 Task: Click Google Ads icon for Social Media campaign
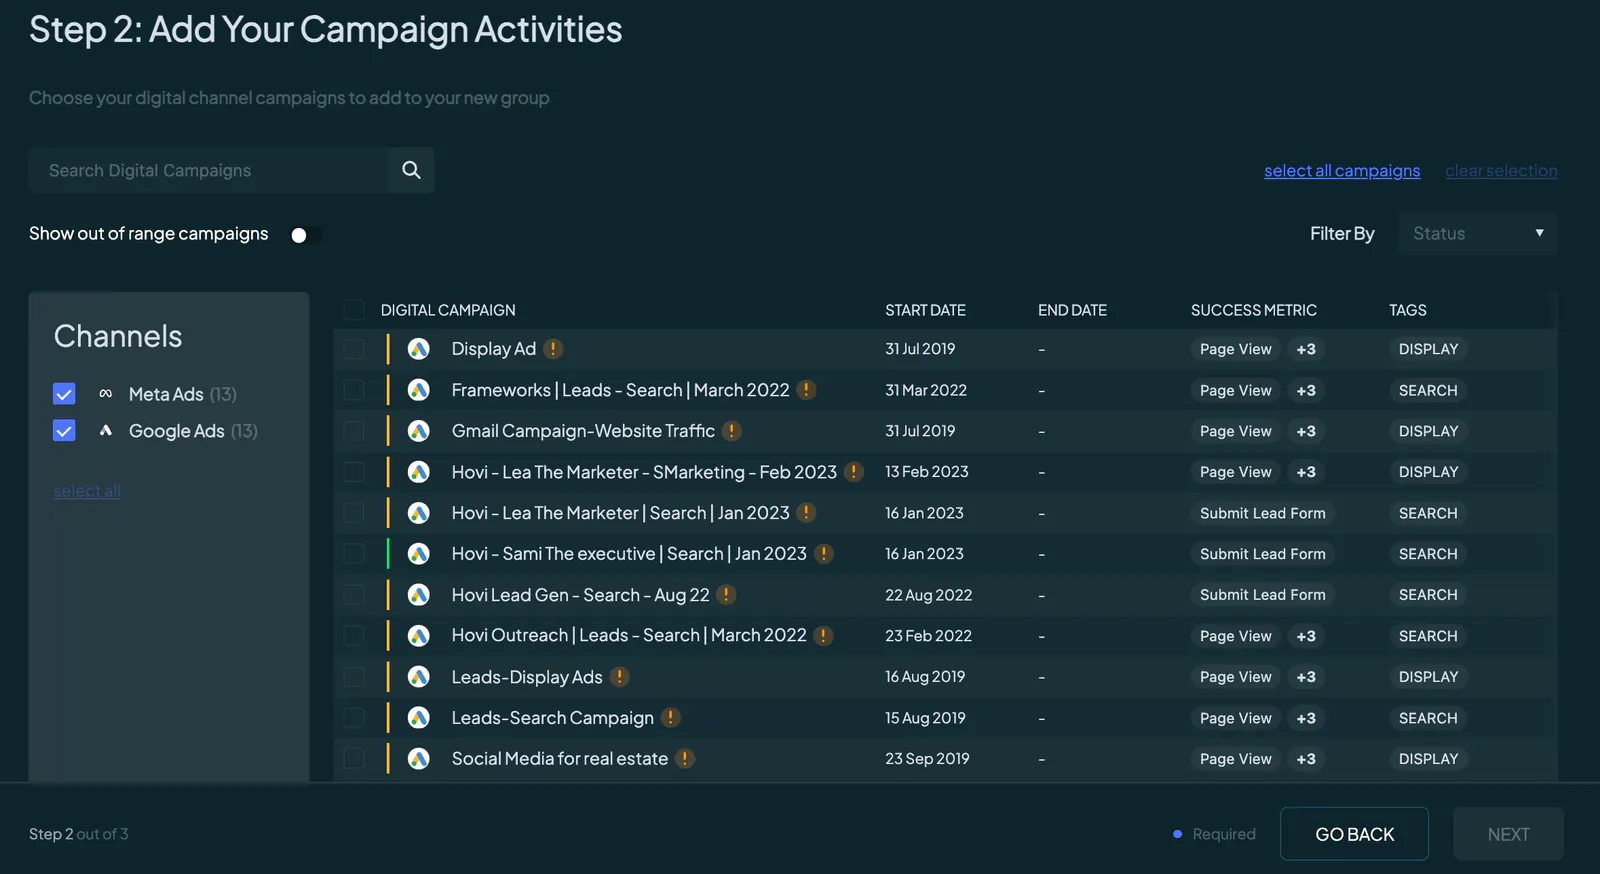coord(419,759)
